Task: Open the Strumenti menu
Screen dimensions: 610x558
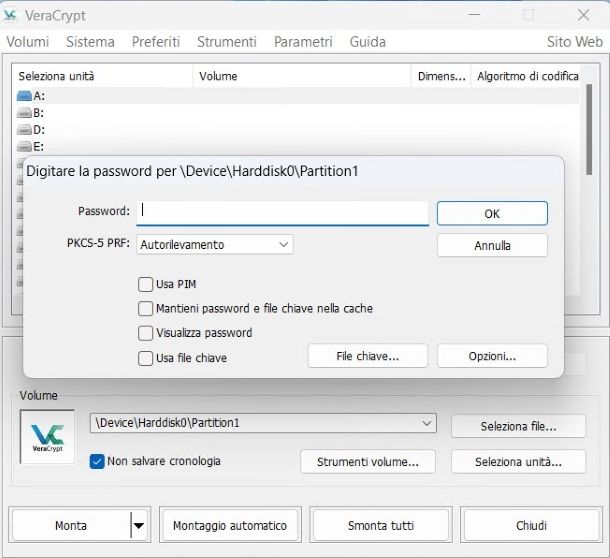Action: [x=227, y=42]
